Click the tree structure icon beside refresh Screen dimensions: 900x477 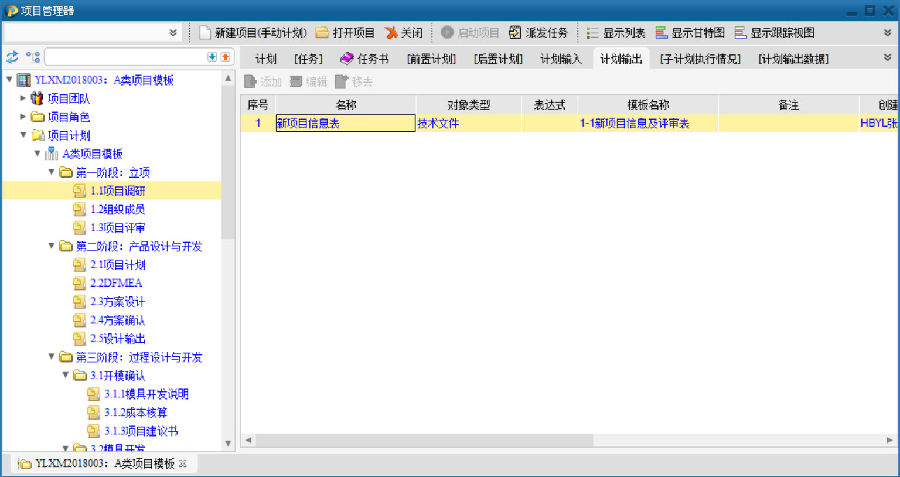(33, 57)
